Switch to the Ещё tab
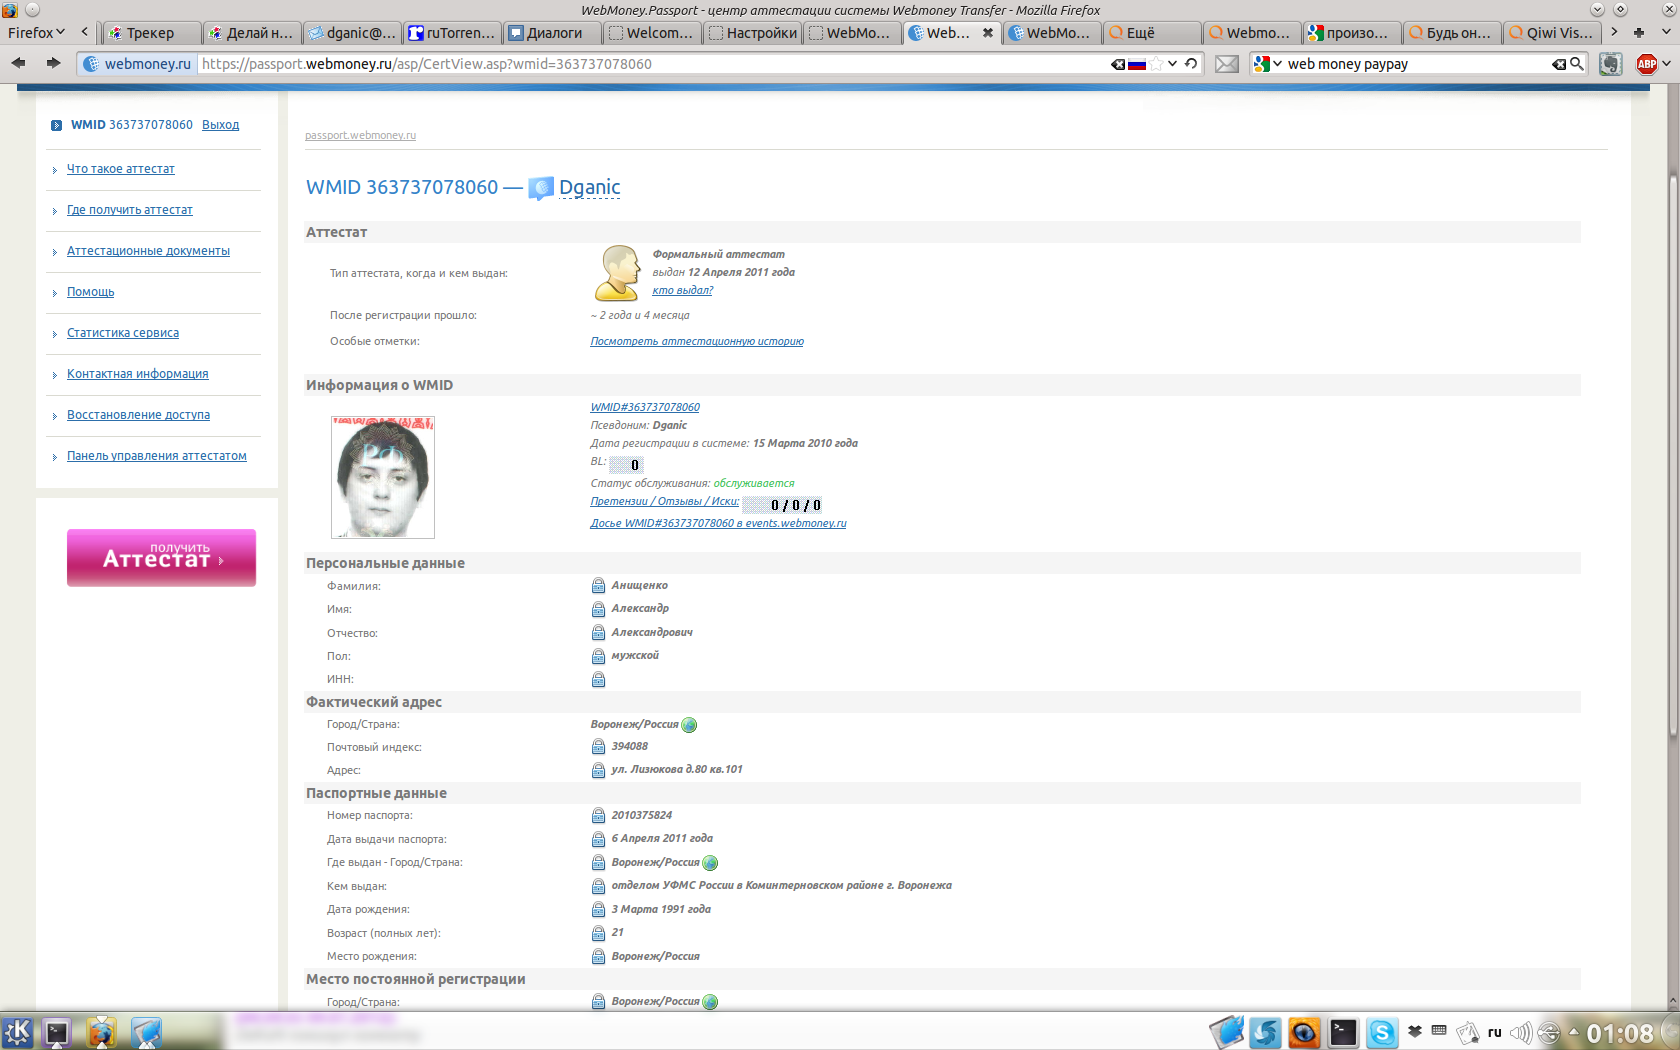This screenshot has height=1050, width=1680. click(x=1152, y=33)
